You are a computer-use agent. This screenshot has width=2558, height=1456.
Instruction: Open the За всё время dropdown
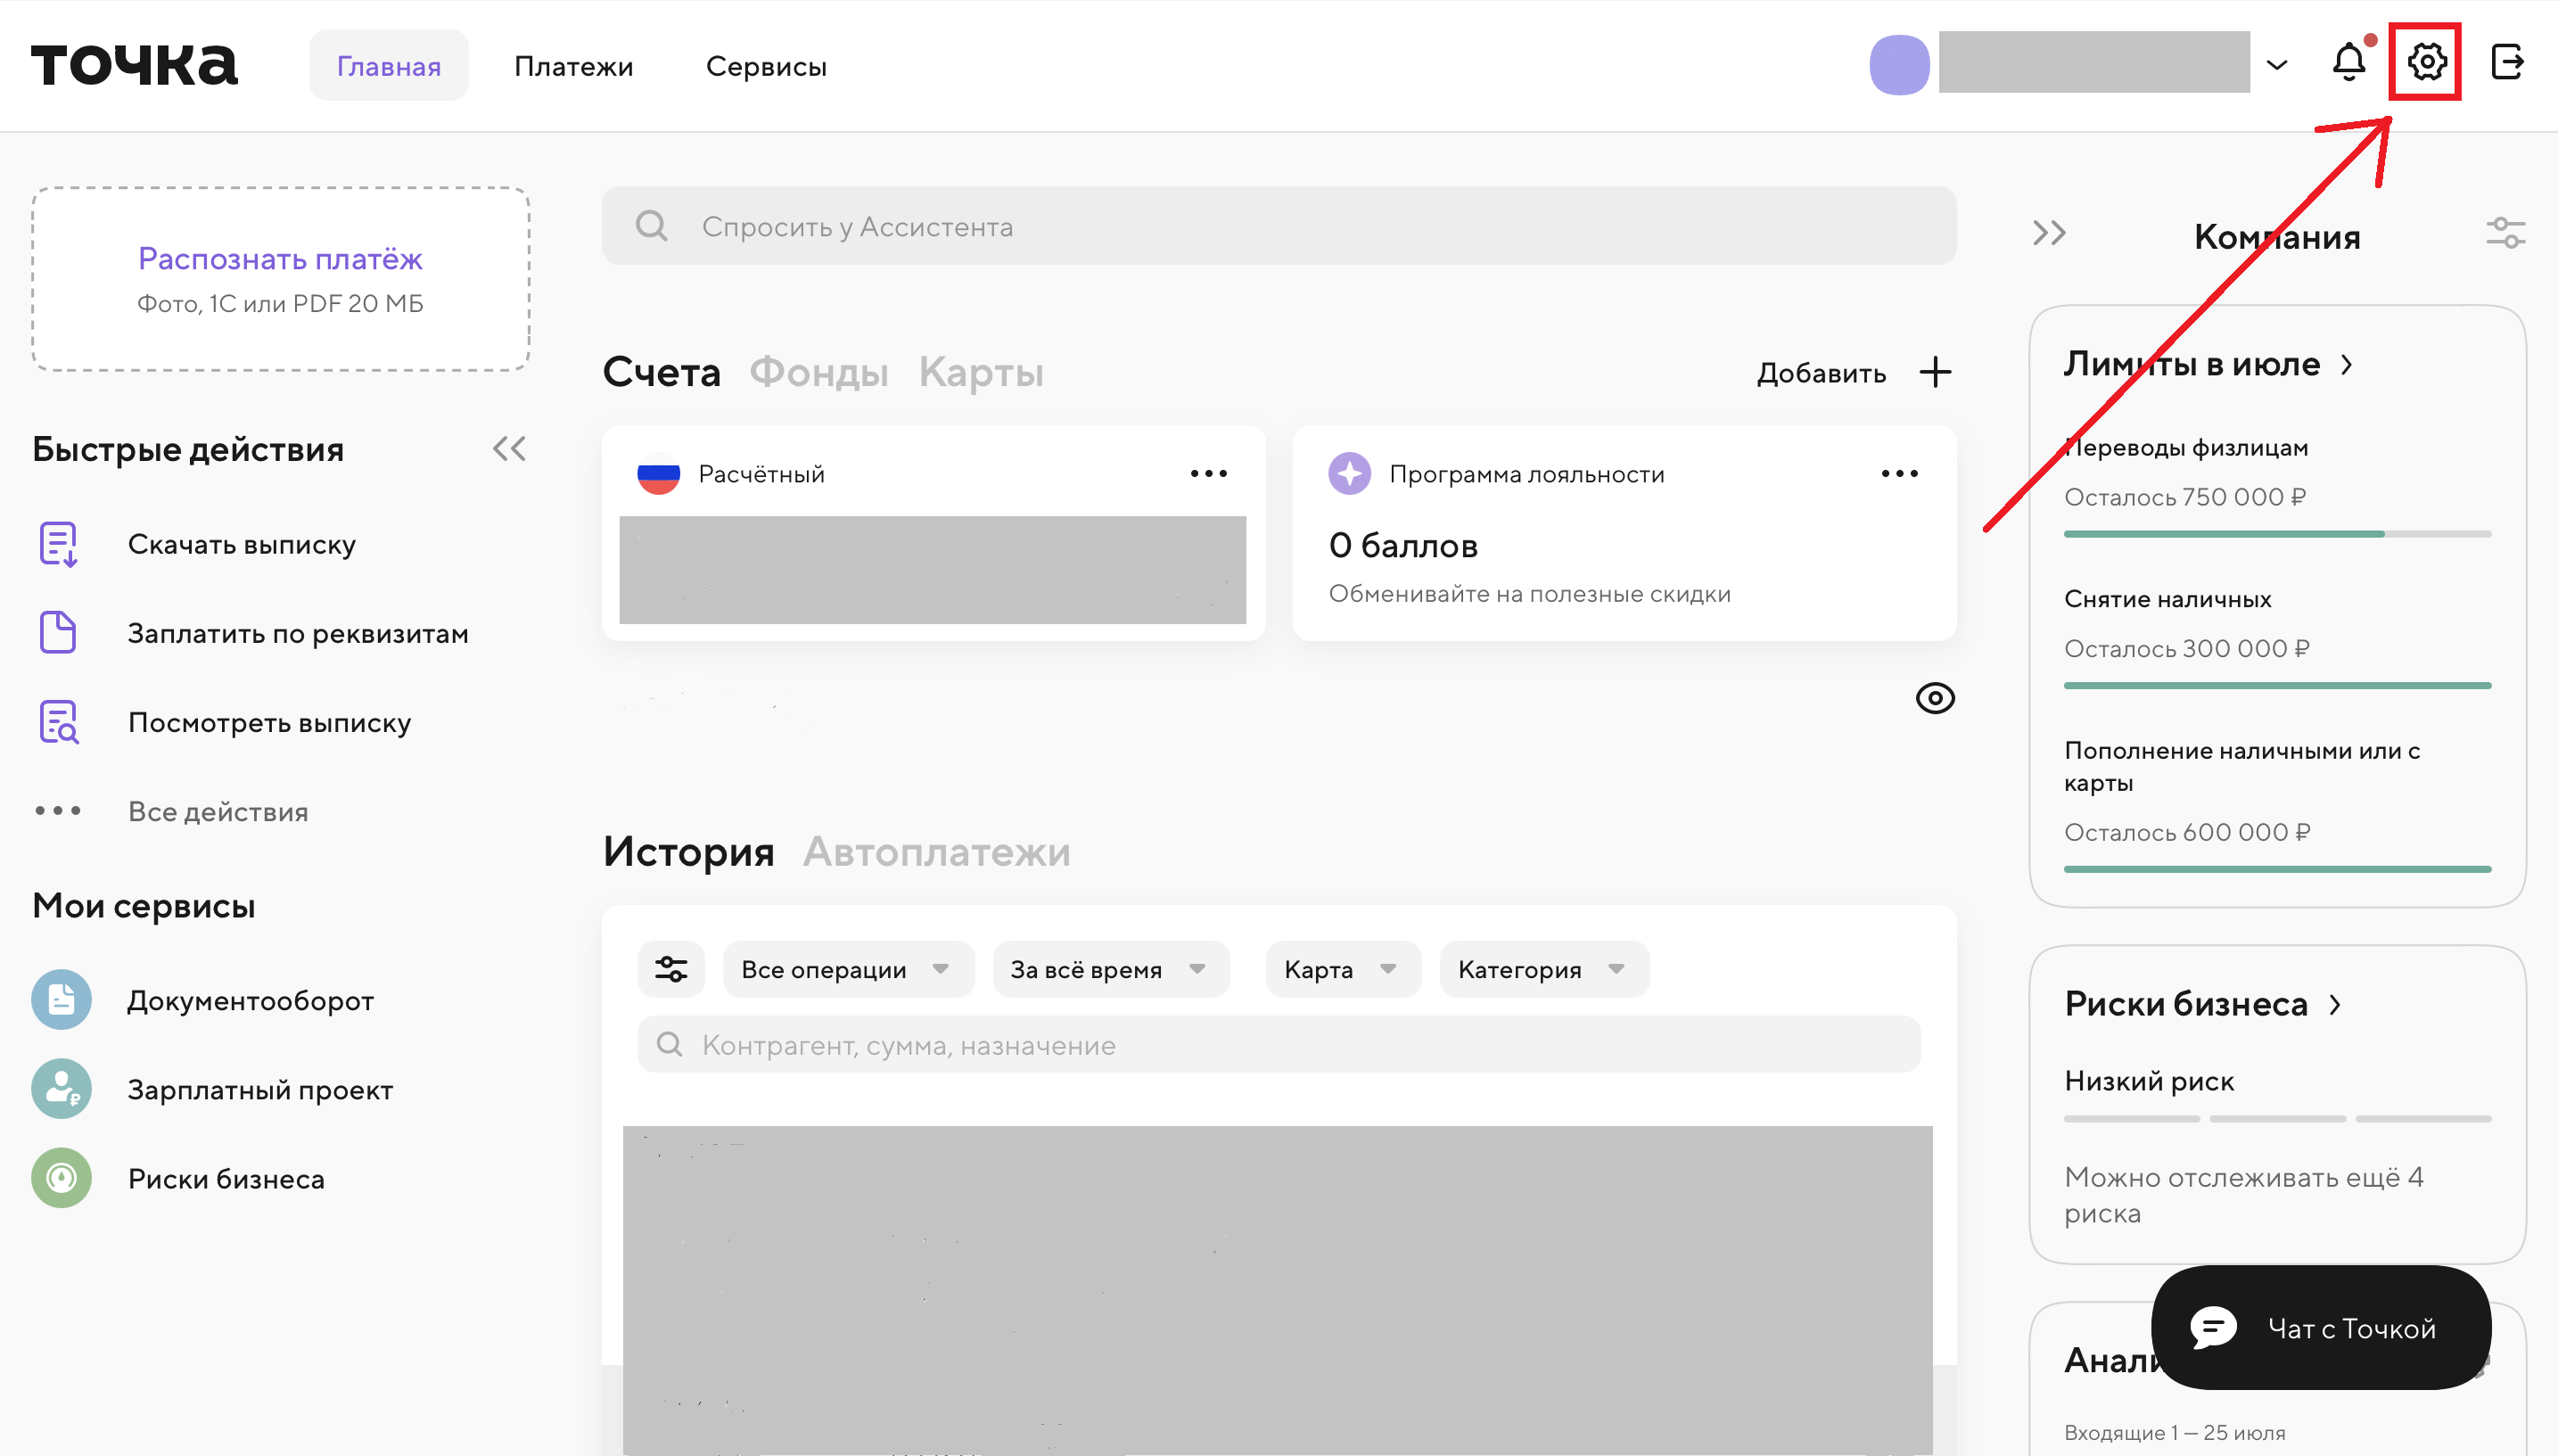tap(1110, 969)
